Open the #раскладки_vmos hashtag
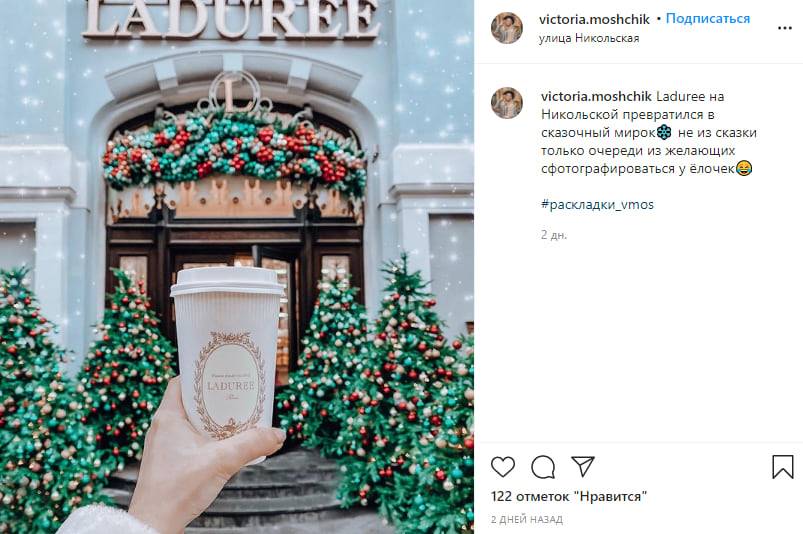 coord(597,205)
